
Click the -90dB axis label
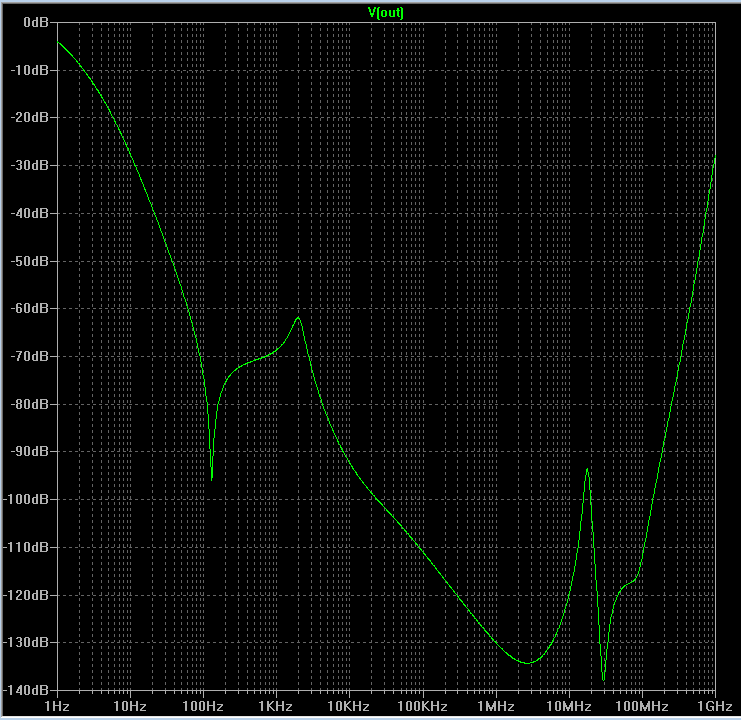click(30, 452)
